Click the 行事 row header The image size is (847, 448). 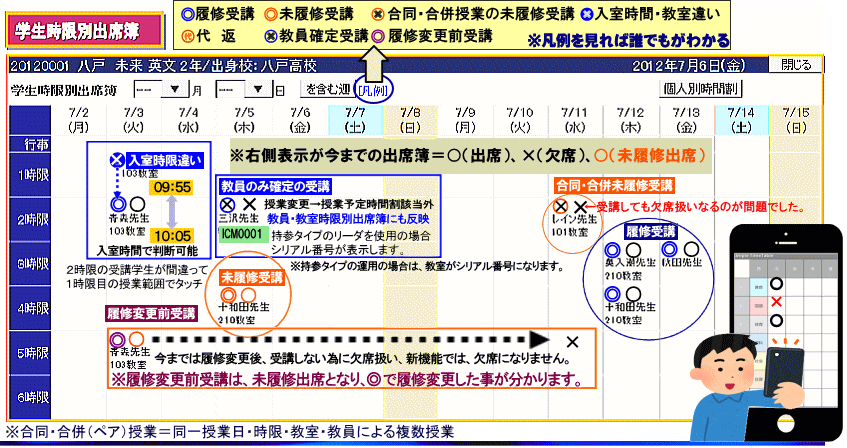[31, 144]
